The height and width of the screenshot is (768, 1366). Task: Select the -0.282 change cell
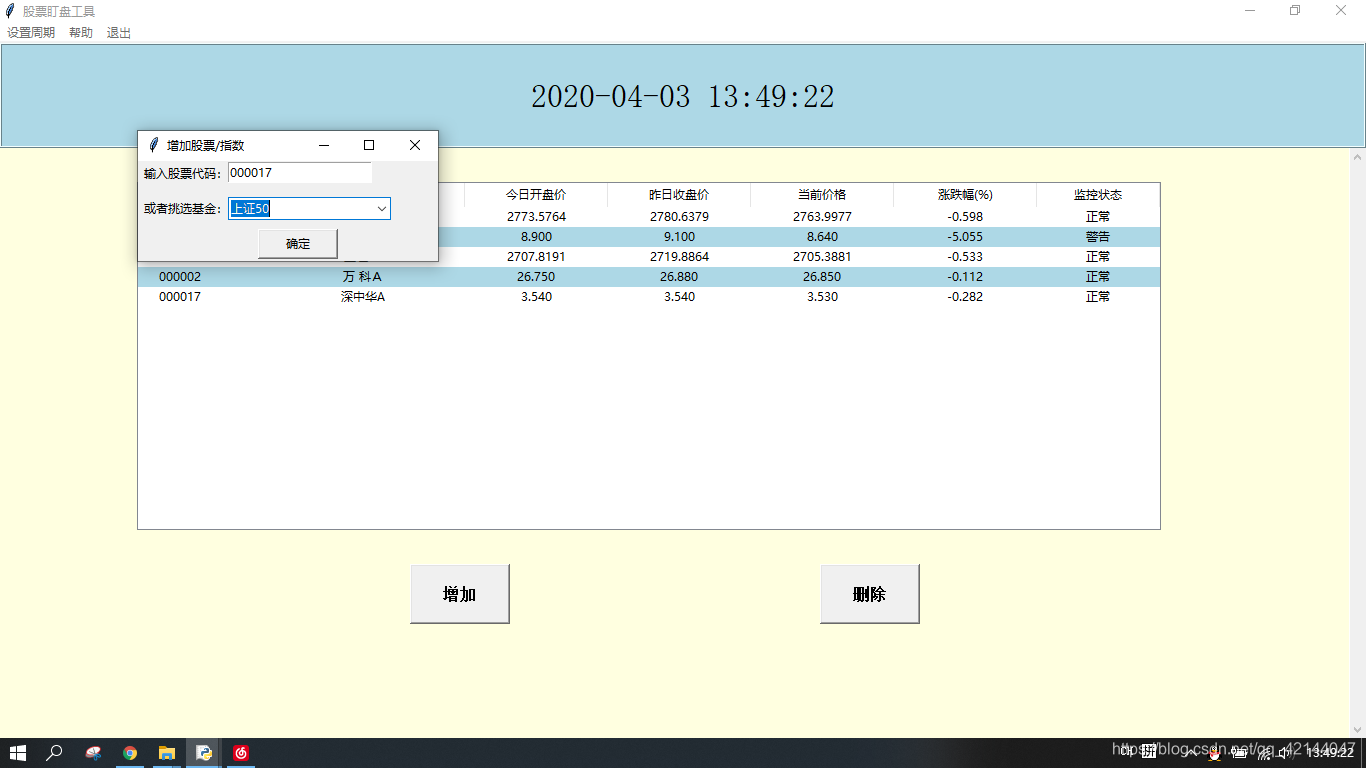click(x=965, y=297)
